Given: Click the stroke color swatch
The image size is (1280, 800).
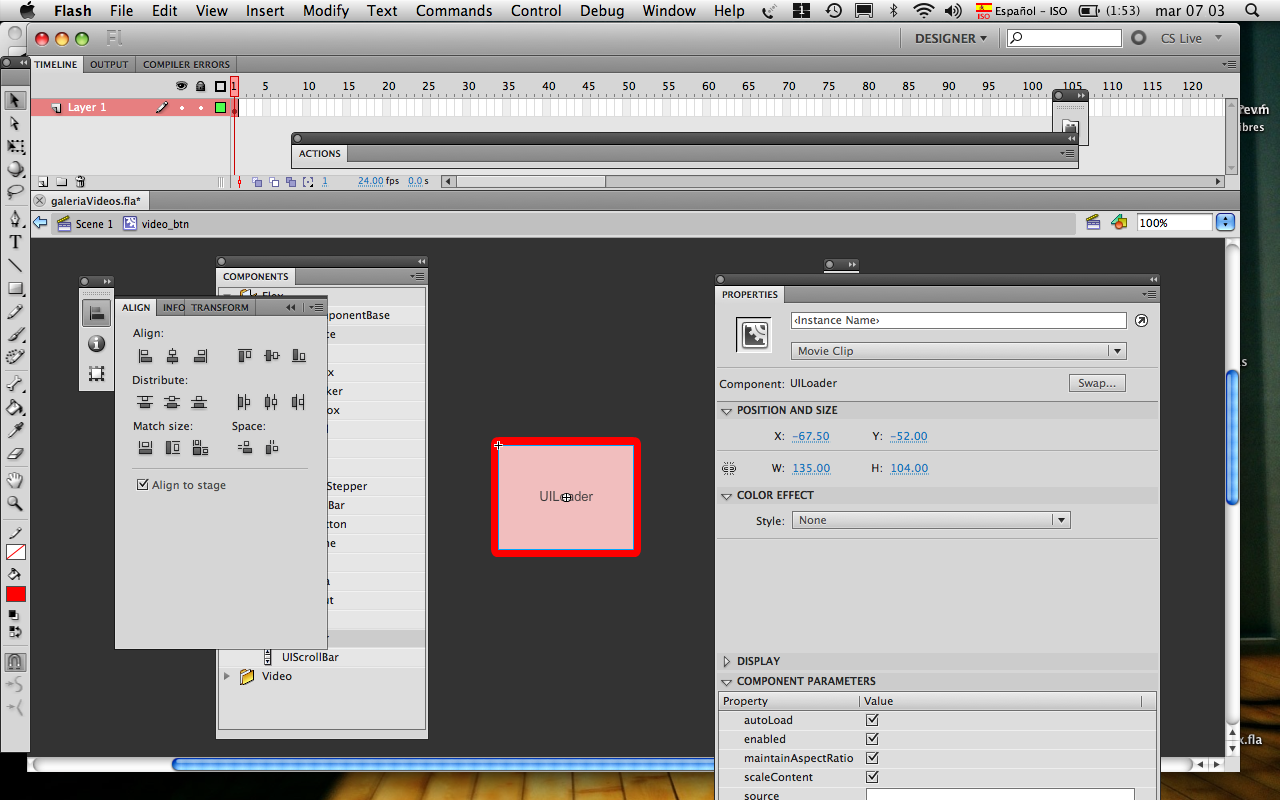Looking at the screenshot, I should click(x=16, y=552).
